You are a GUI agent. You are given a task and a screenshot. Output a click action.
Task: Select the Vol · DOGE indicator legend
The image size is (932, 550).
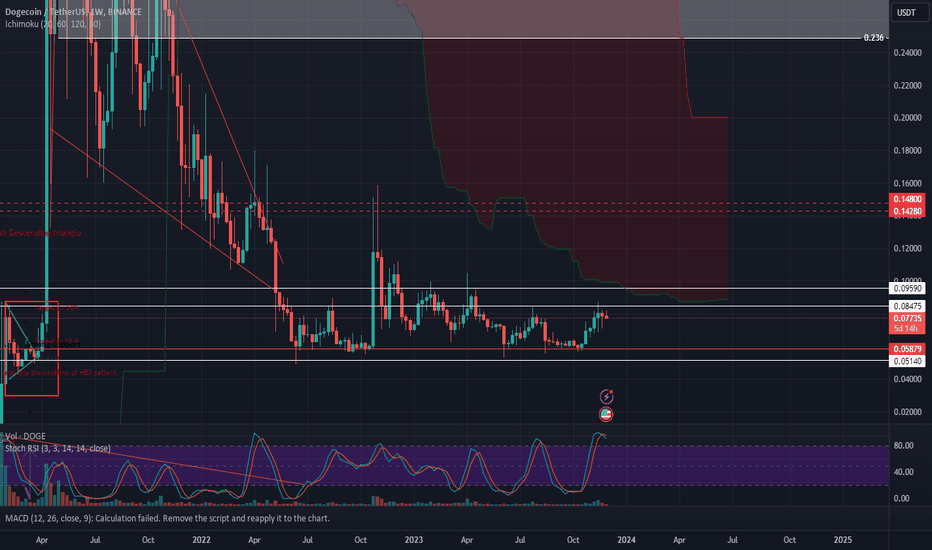(x=25, y=436)
